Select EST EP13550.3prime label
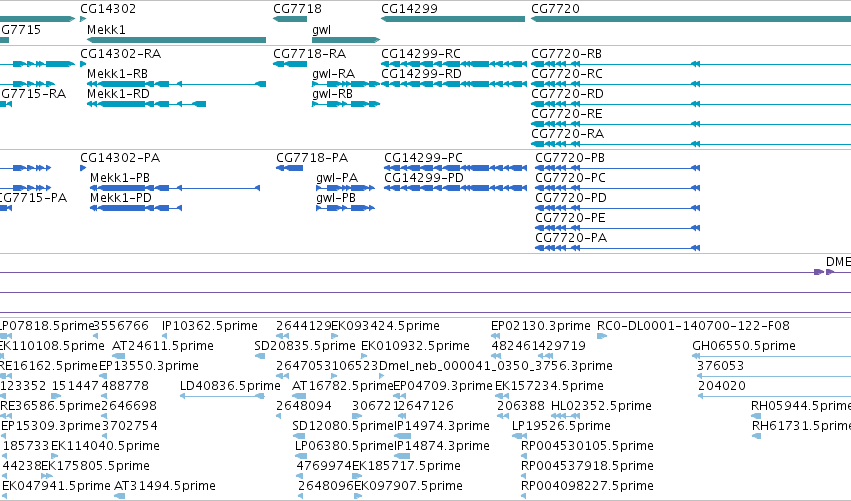The image size is (851, 501). click(x=149, y=366)
